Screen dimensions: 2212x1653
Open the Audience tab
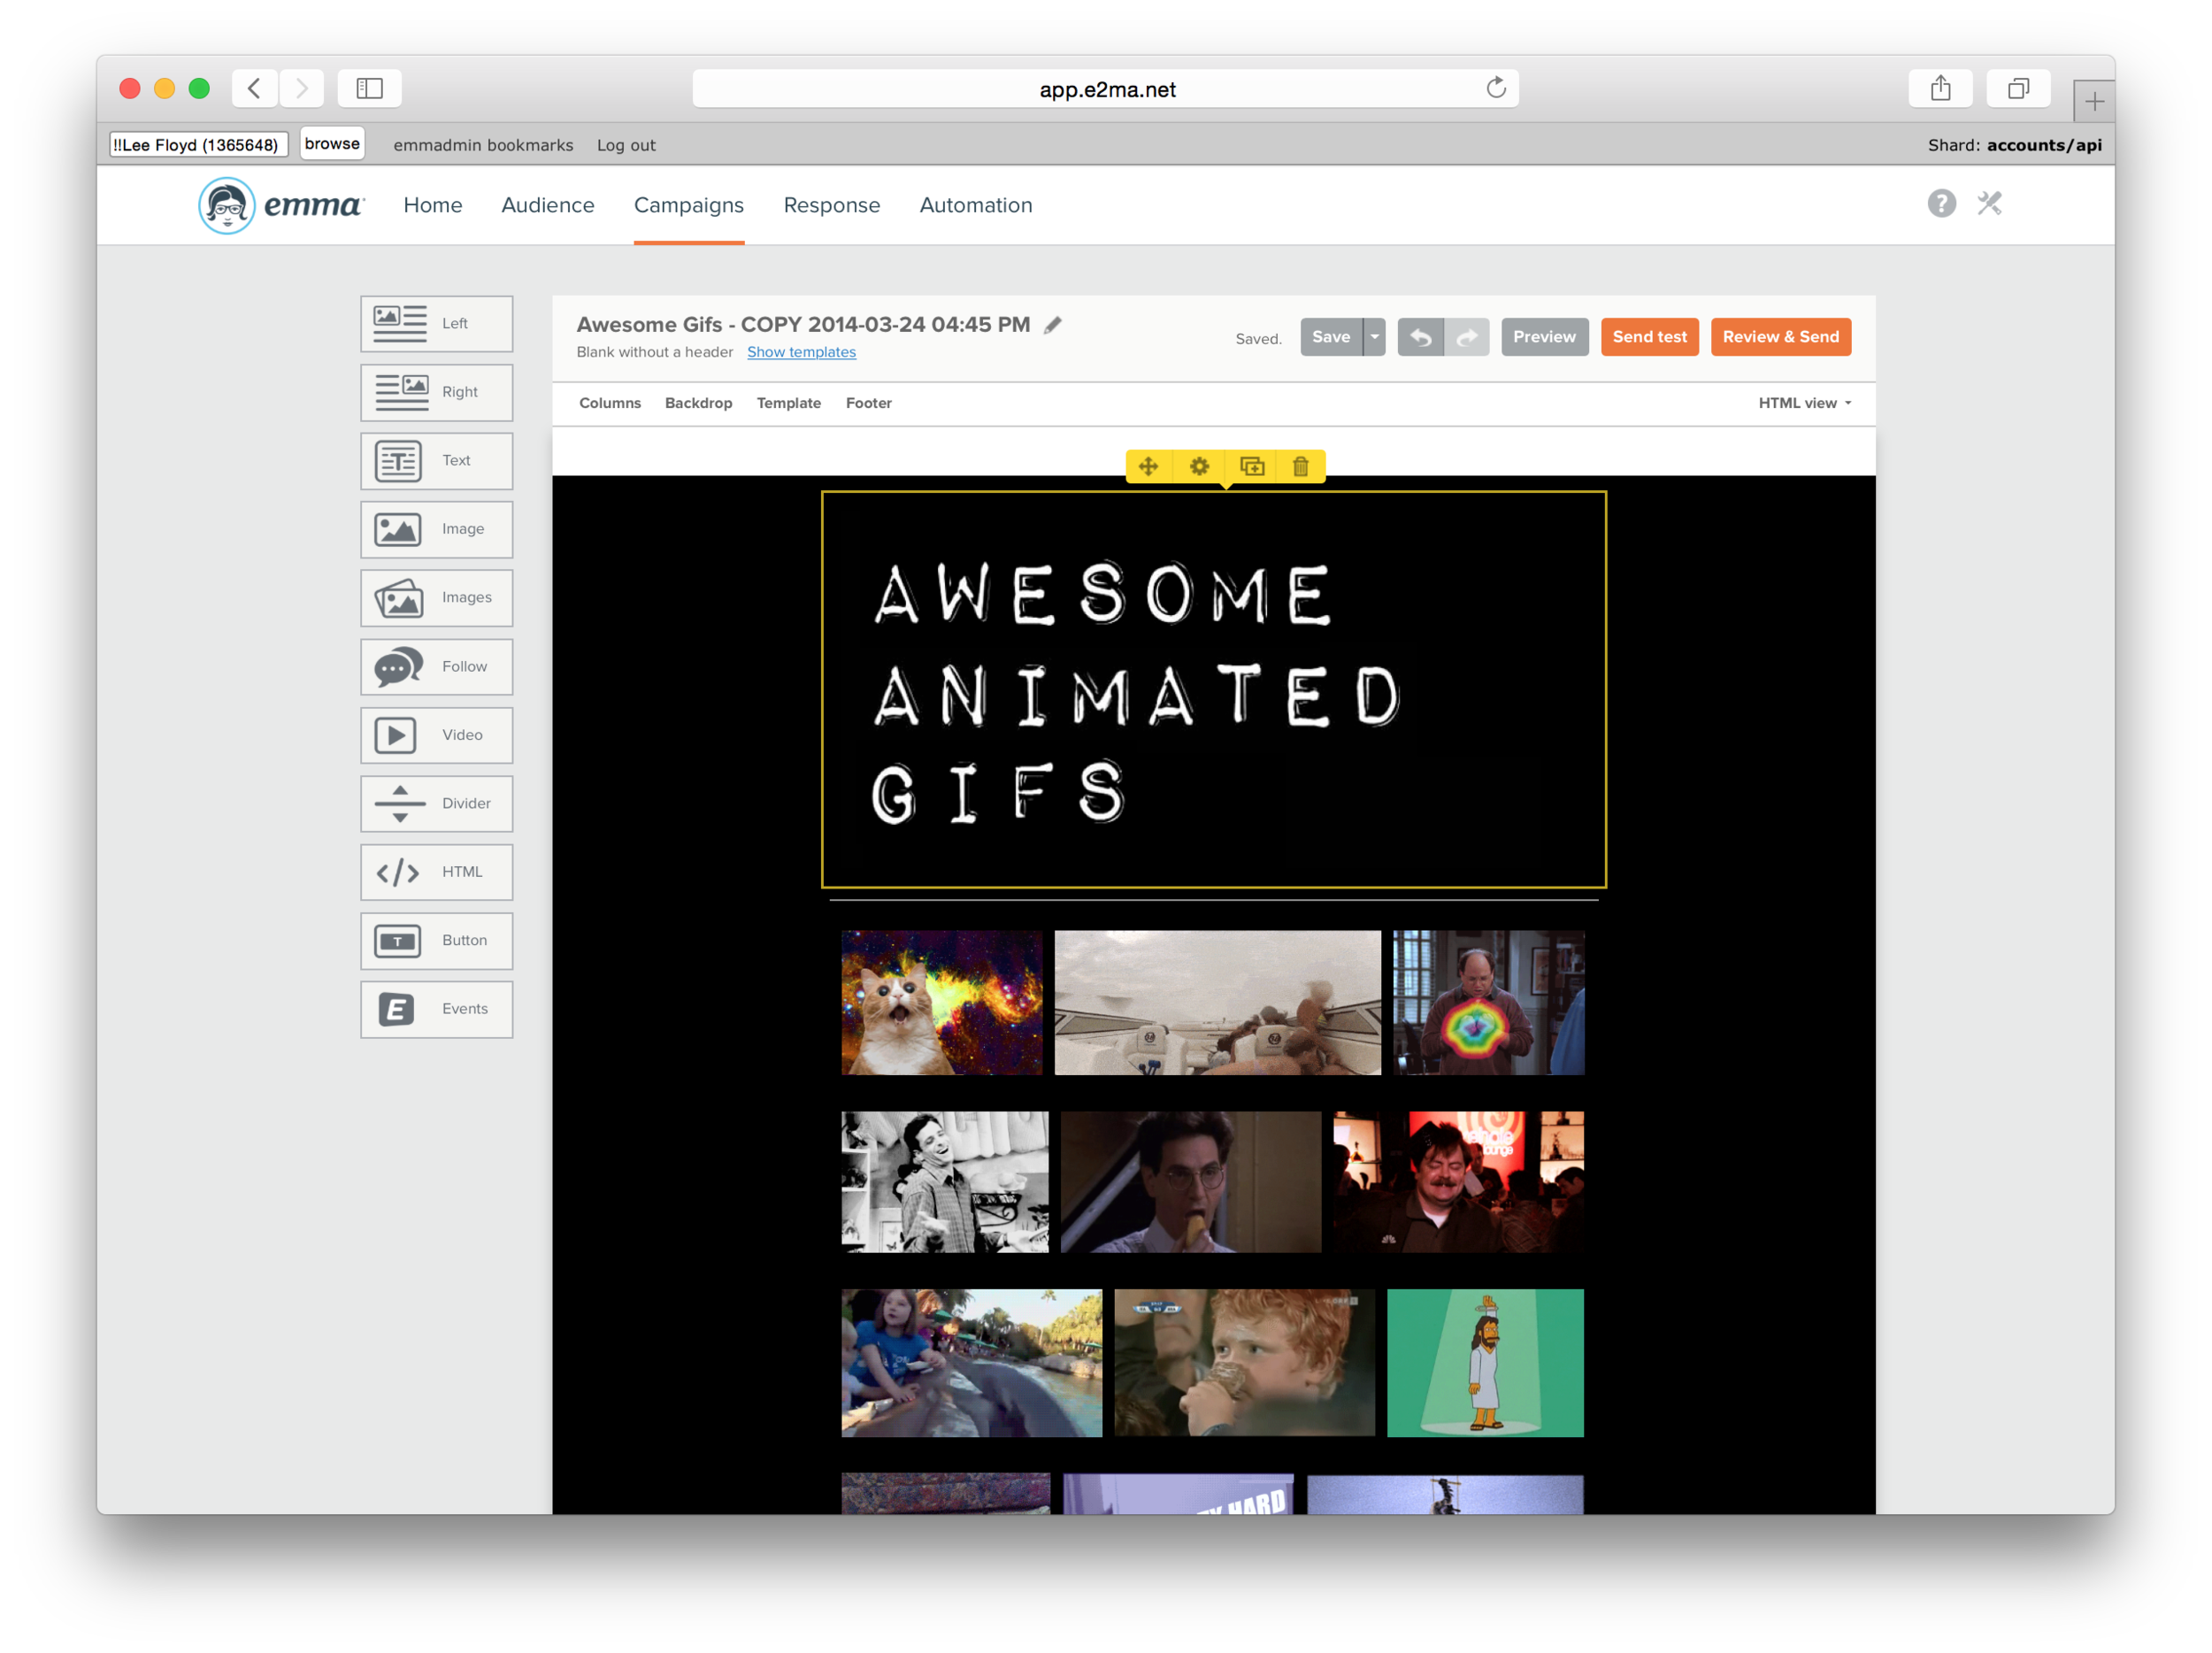click(x=548, y=205)
